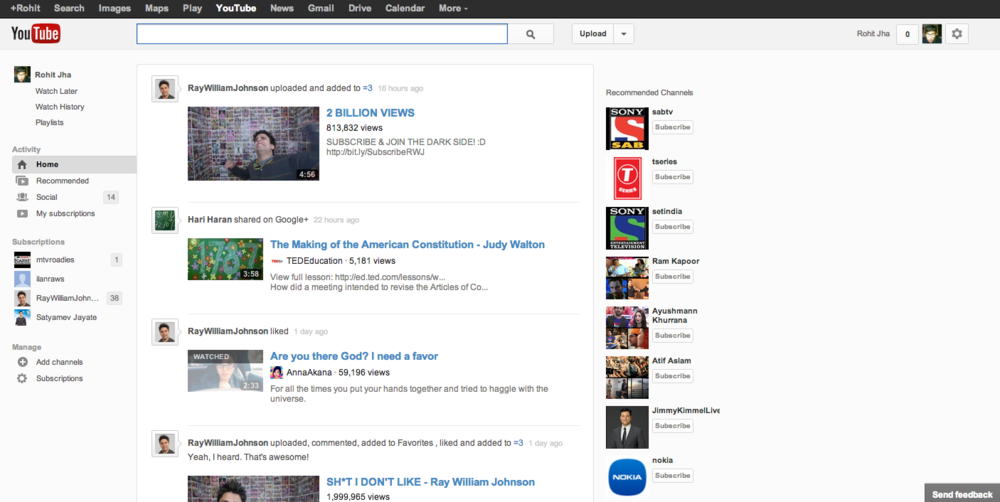
Task: Click +Rohit in the Google bar
Action: point(26,8)
